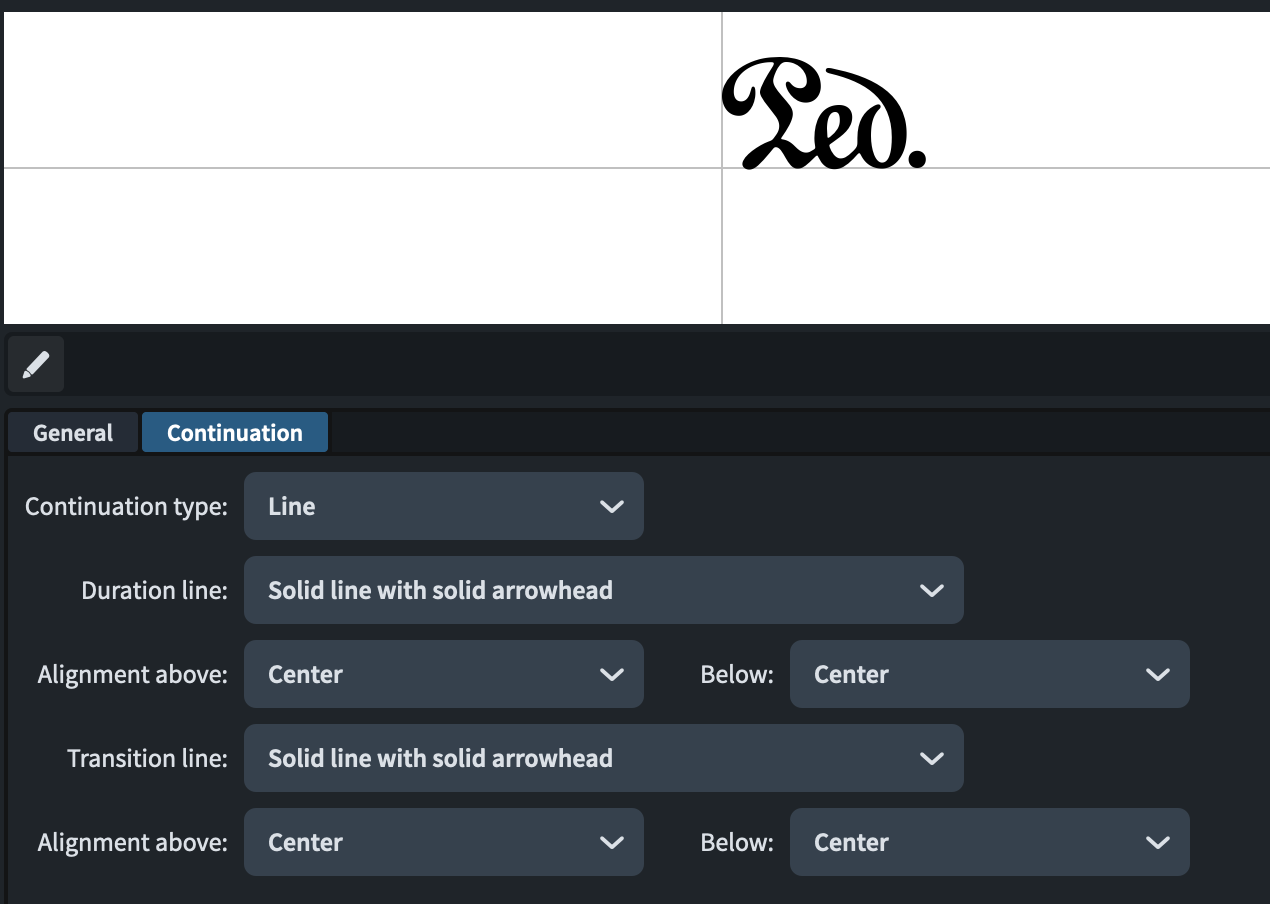Click empty preview area left of the glyph
Viewport: 1270px width, 904px height.
coord(350,90)
